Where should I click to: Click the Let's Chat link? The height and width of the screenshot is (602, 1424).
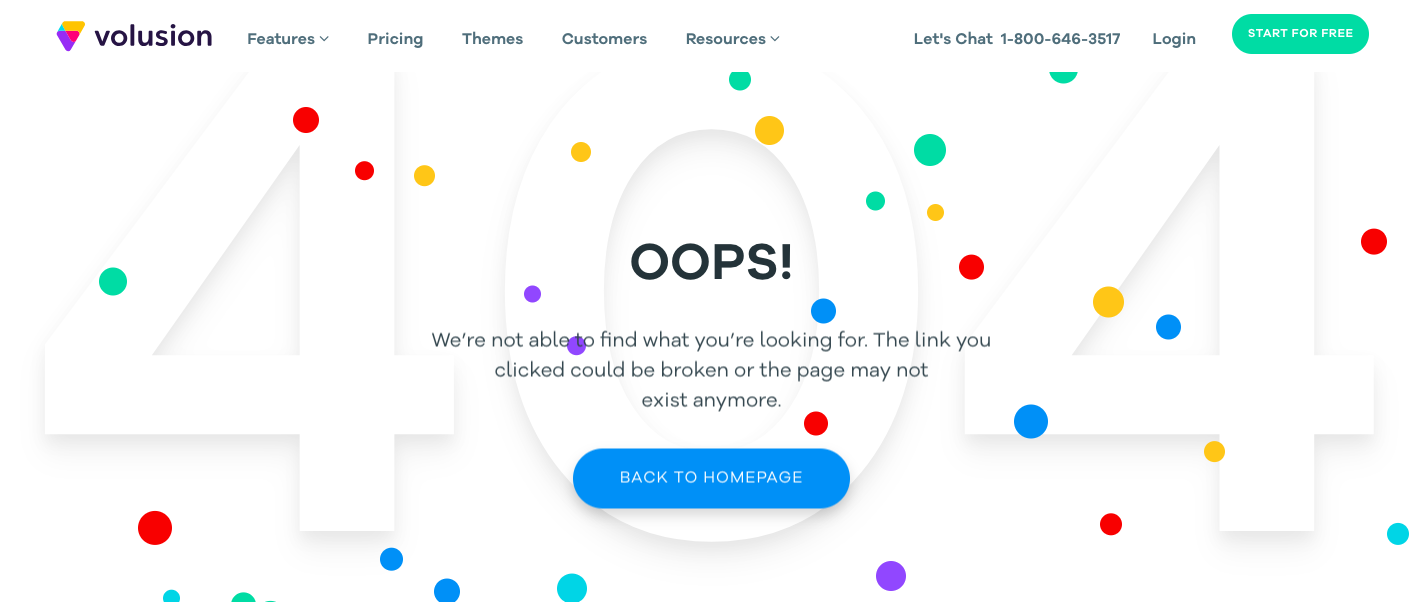coord(953,39)
